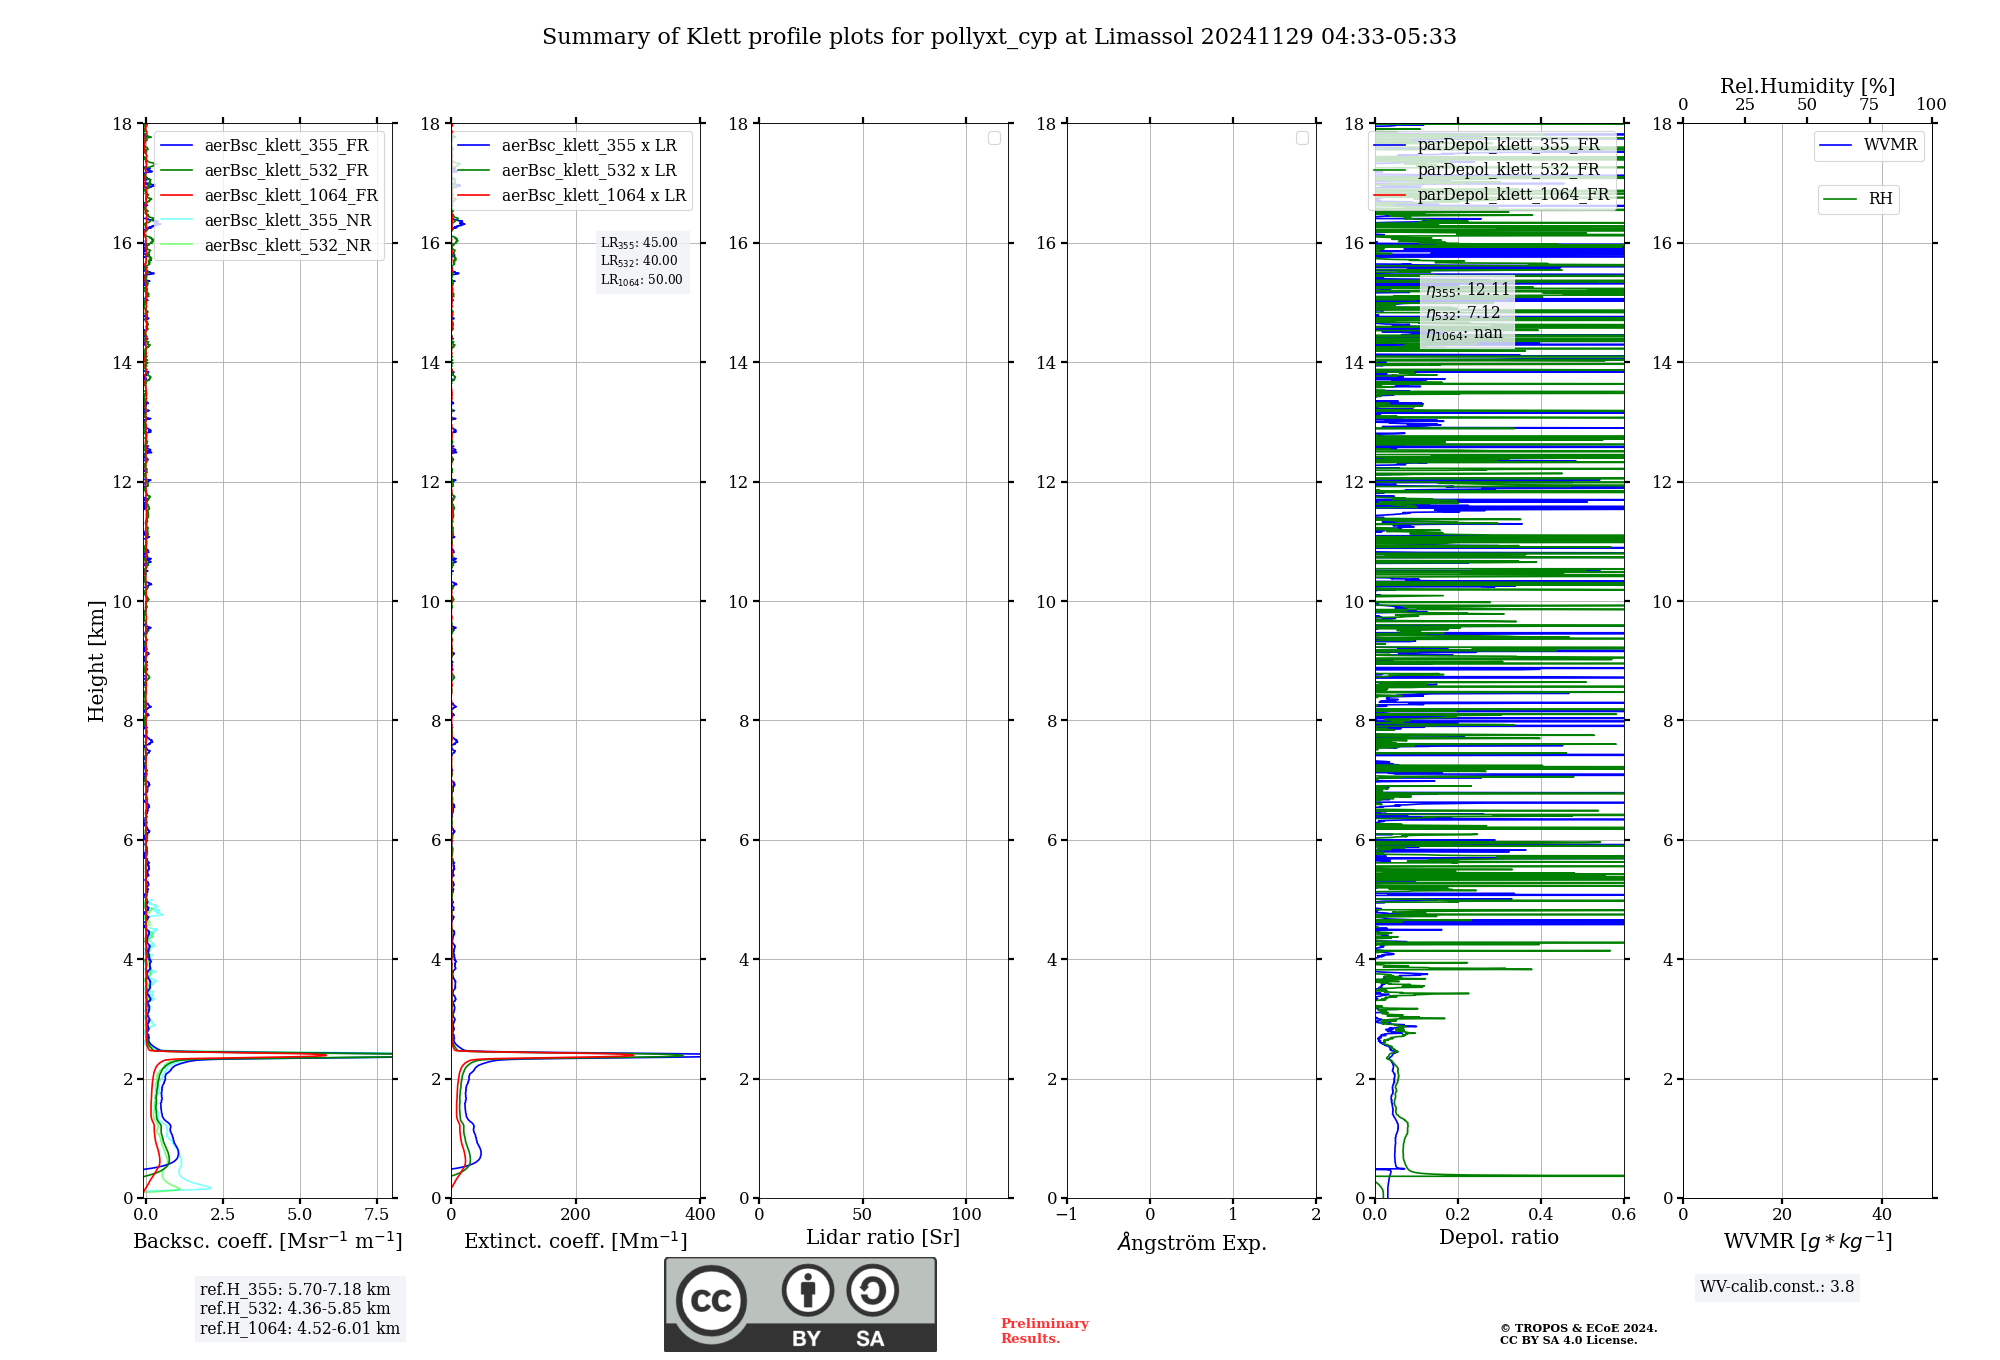2000x1360 pixels.
Task: Click the red Preliminary Results text
Action: coord(1045,1331)
